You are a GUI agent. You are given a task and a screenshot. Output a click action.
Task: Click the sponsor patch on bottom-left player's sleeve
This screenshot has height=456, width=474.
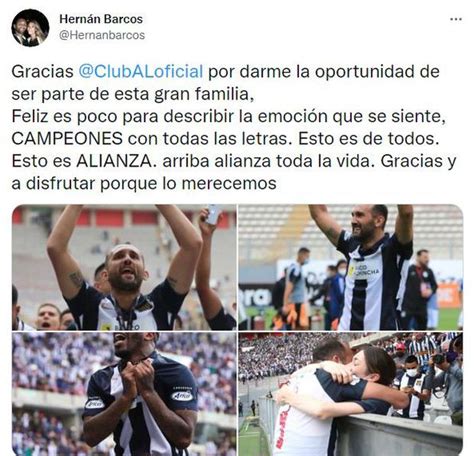(182, 395)
